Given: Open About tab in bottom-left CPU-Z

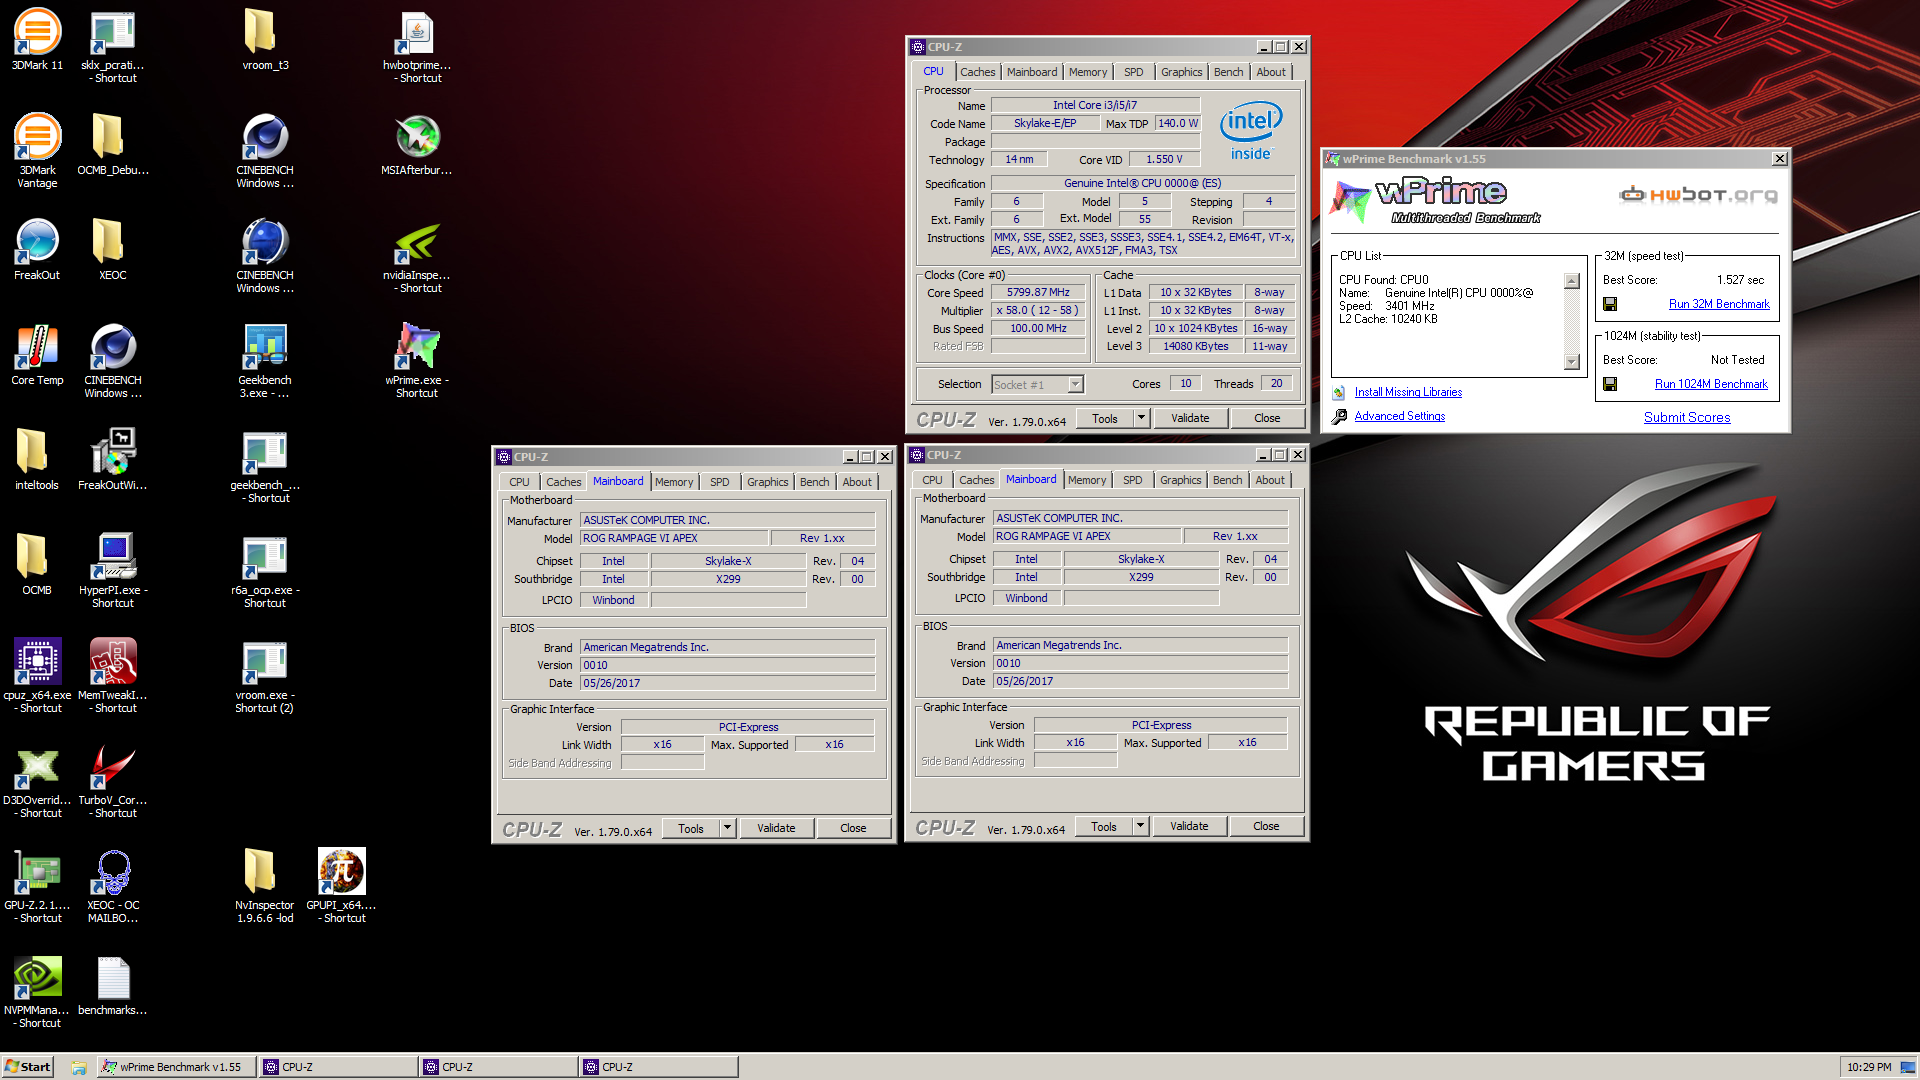Looking at the screenshot, I should pyautogui.click(x=857, y=482).
